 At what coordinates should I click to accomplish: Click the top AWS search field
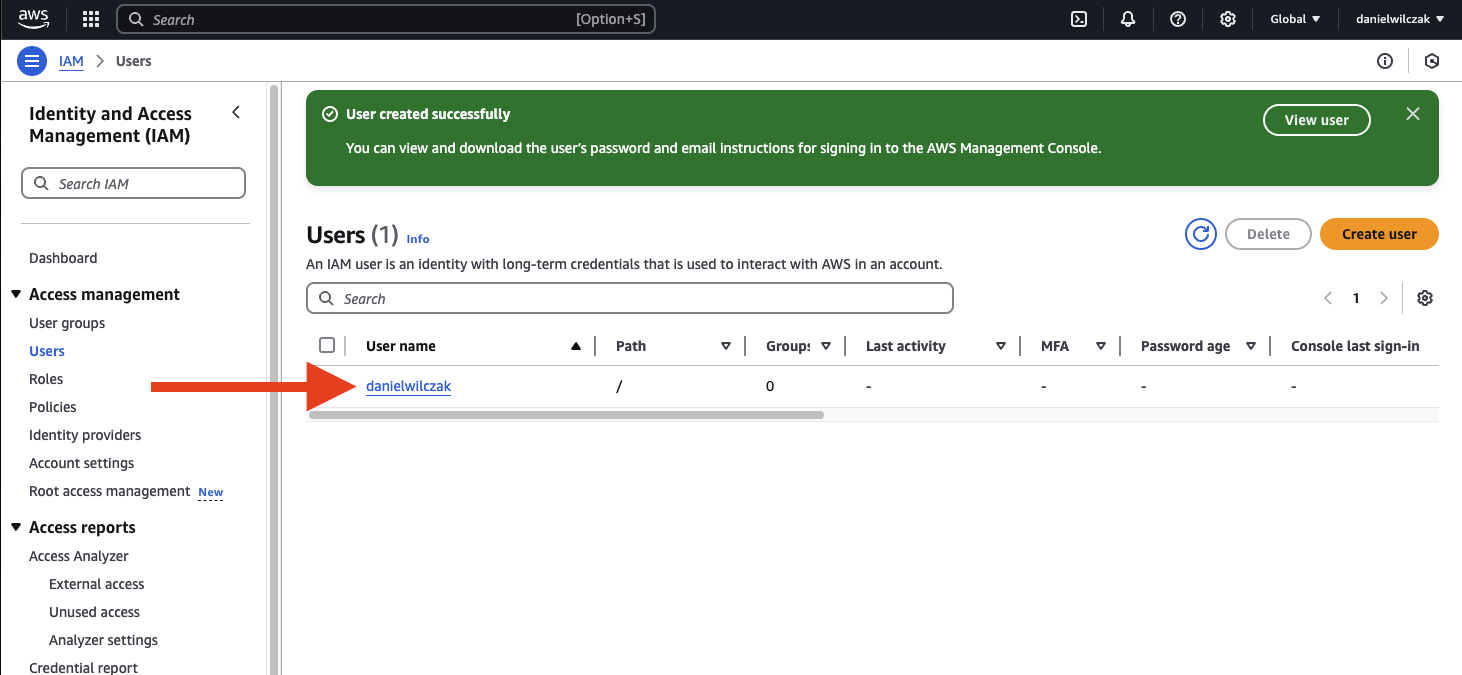coord(386,19)
